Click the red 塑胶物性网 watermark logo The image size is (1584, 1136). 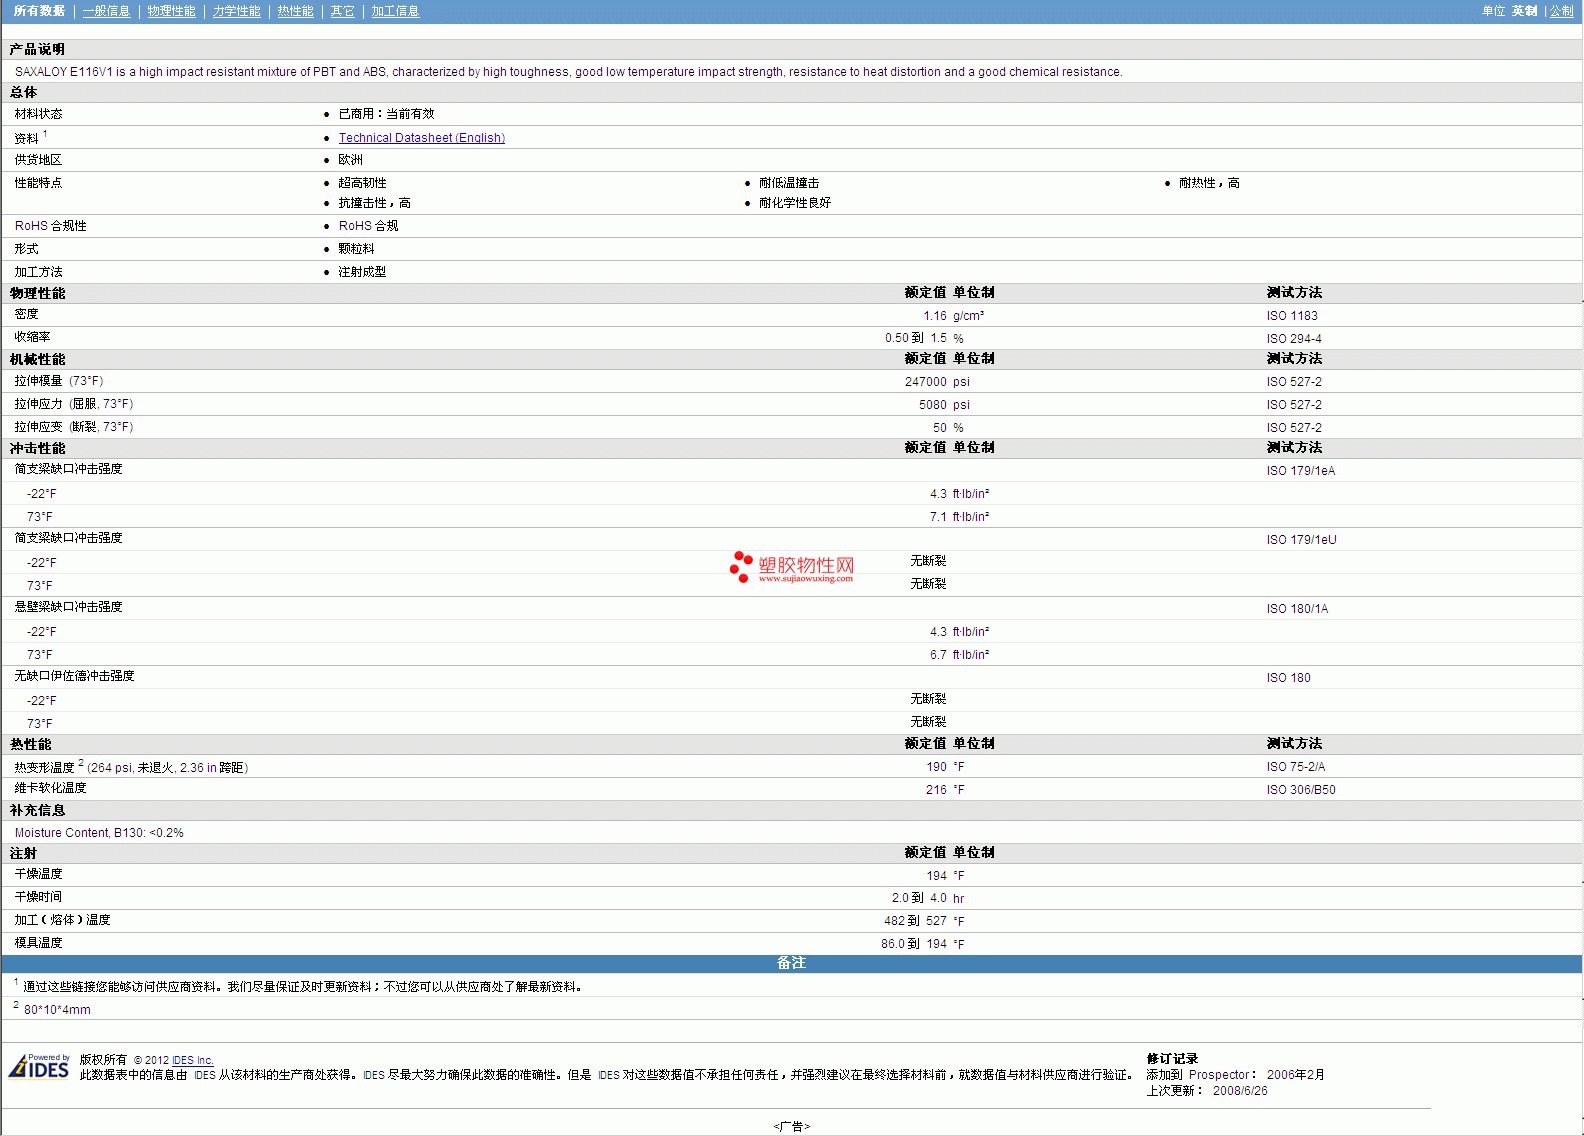(x=792, y=567)
